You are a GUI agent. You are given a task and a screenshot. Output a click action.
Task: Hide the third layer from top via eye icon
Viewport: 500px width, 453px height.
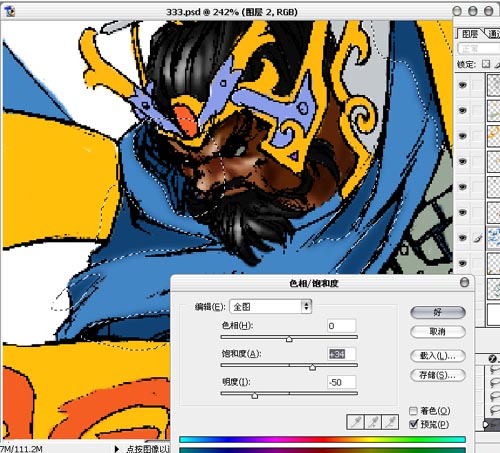[462, 136]
